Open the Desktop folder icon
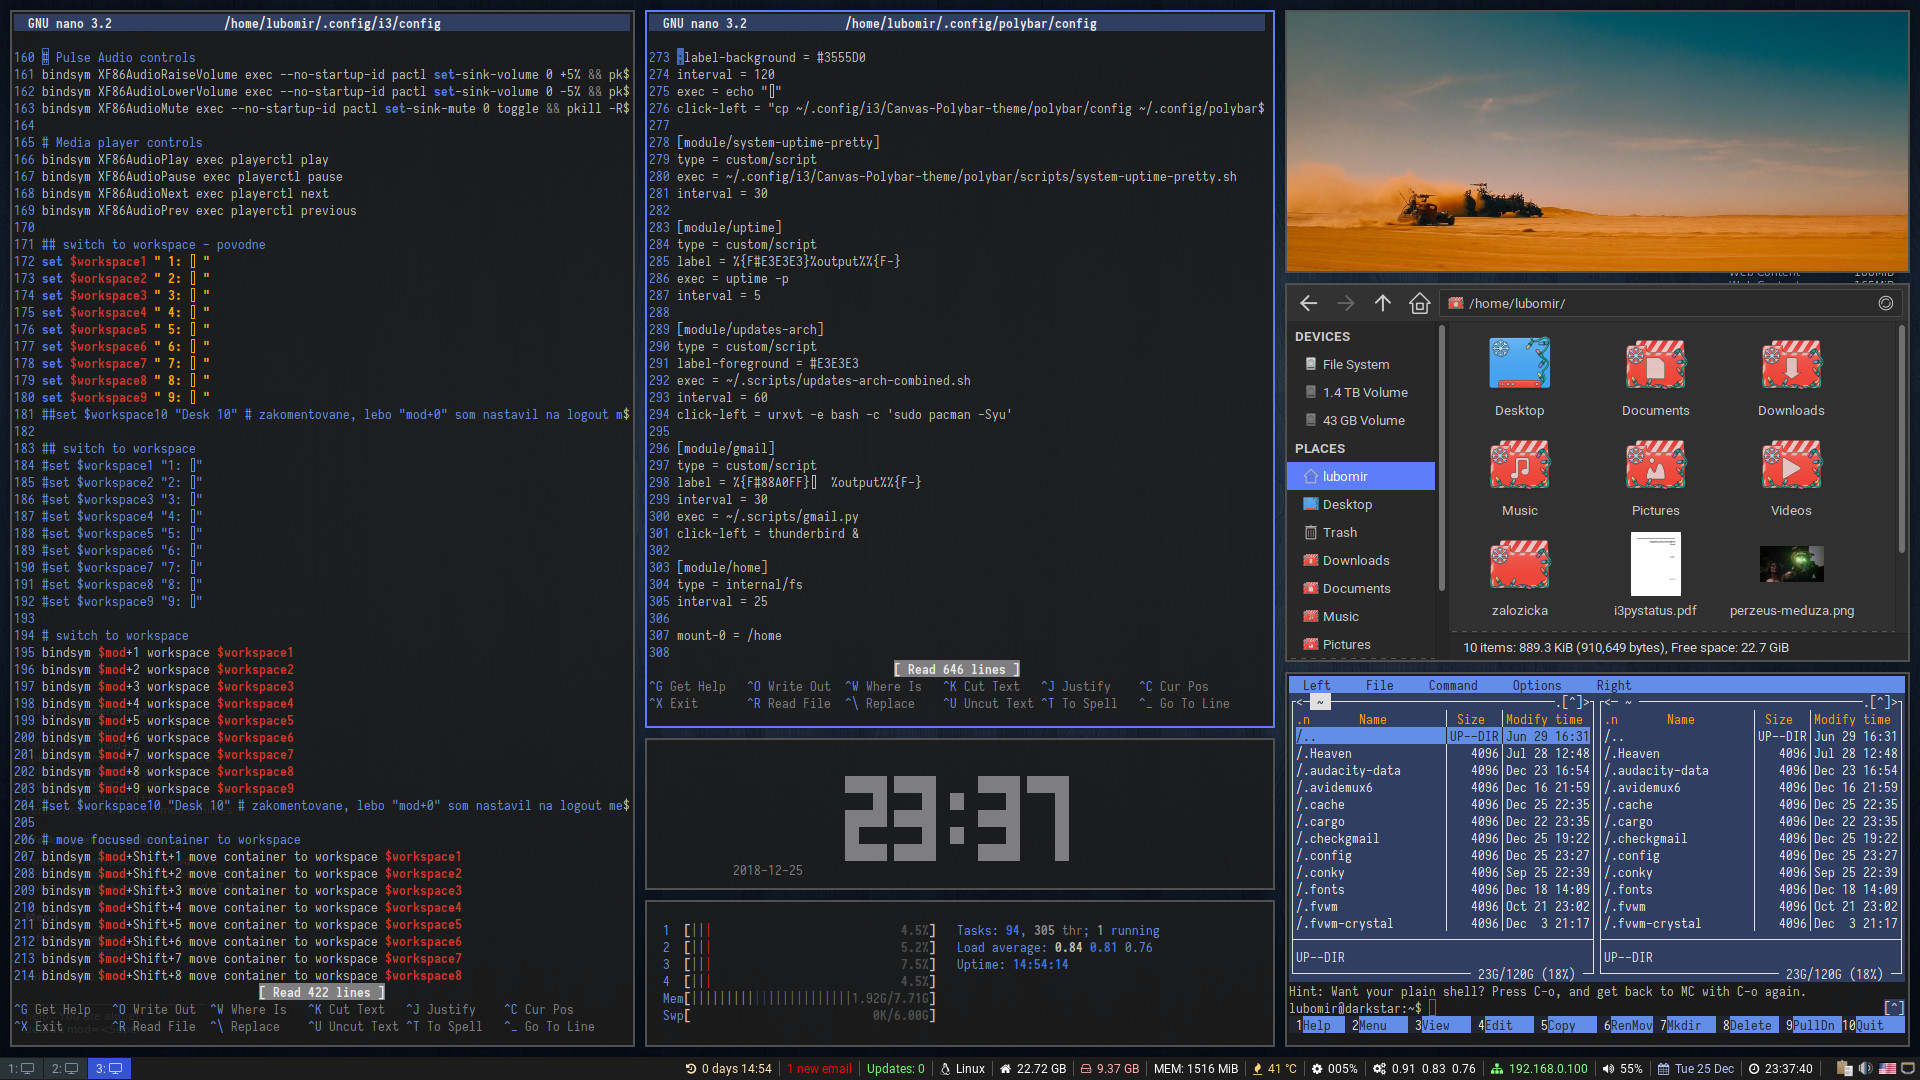Viewport: 1920px width, 1080px height. tap(1519, 364)
